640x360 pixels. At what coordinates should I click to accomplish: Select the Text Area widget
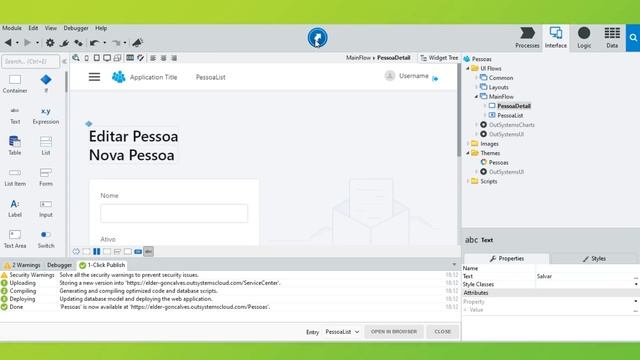tap(15, 239)
